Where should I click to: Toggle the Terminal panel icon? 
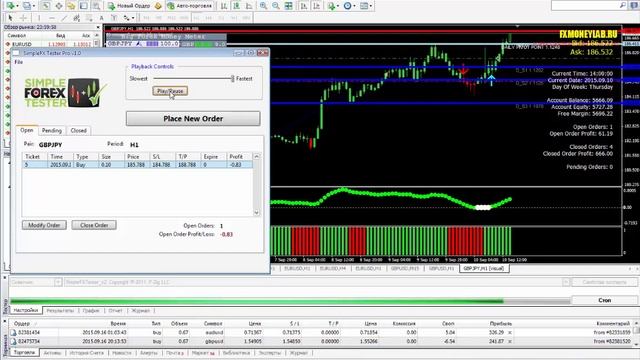(84, 6)
